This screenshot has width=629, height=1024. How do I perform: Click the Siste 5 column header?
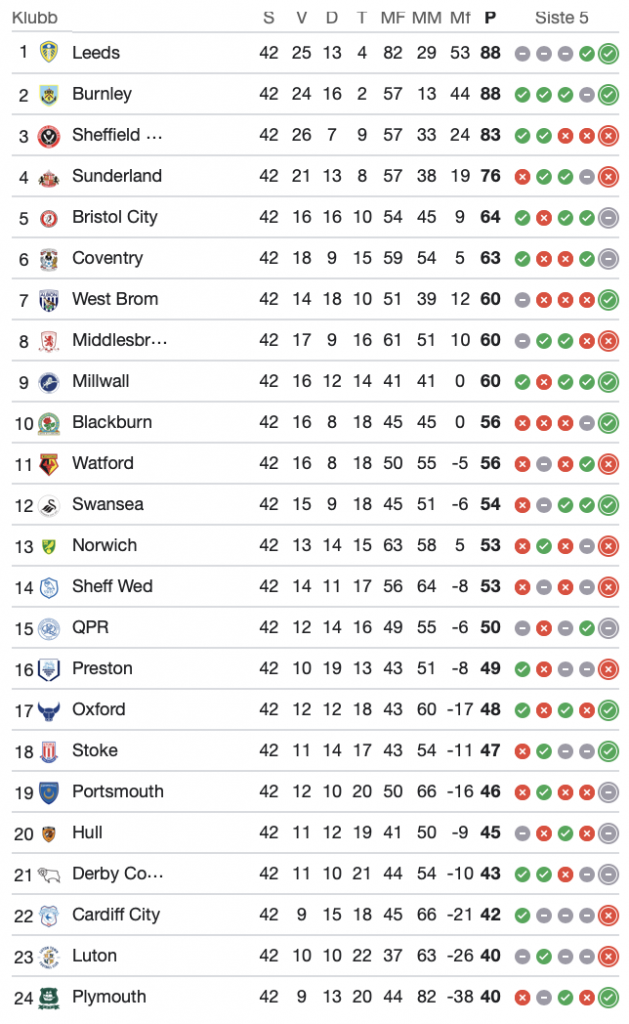561,18
